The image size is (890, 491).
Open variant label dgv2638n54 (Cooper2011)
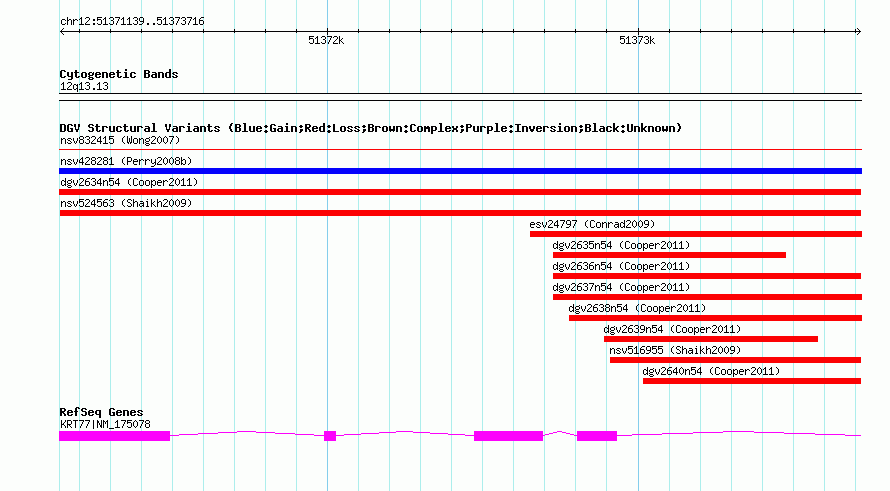point(637,308)
